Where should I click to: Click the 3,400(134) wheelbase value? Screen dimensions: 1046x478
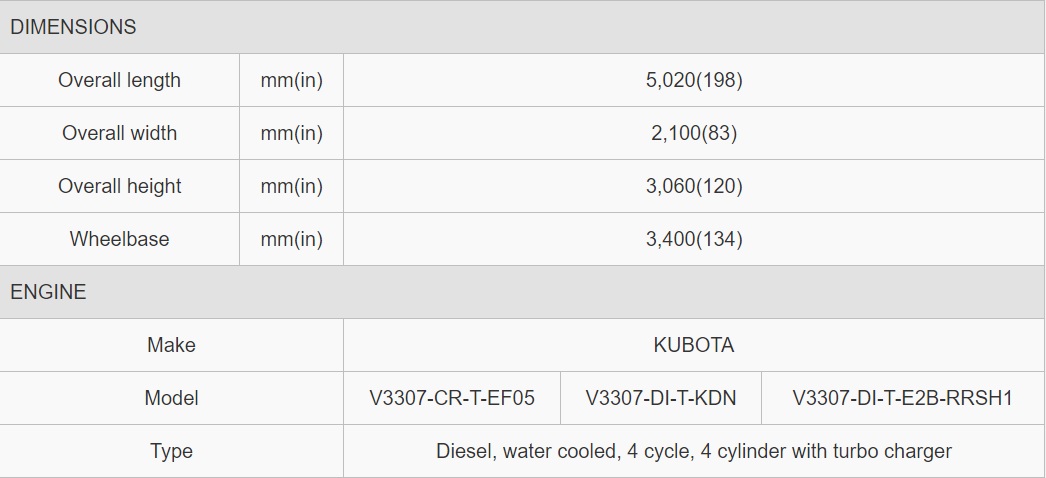[694, 239]
